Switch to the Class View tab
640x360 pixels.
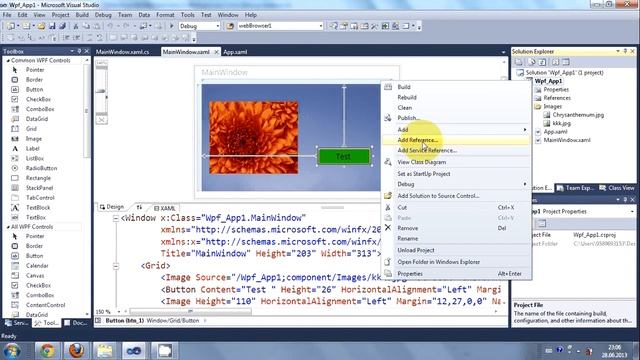point(617,188)
